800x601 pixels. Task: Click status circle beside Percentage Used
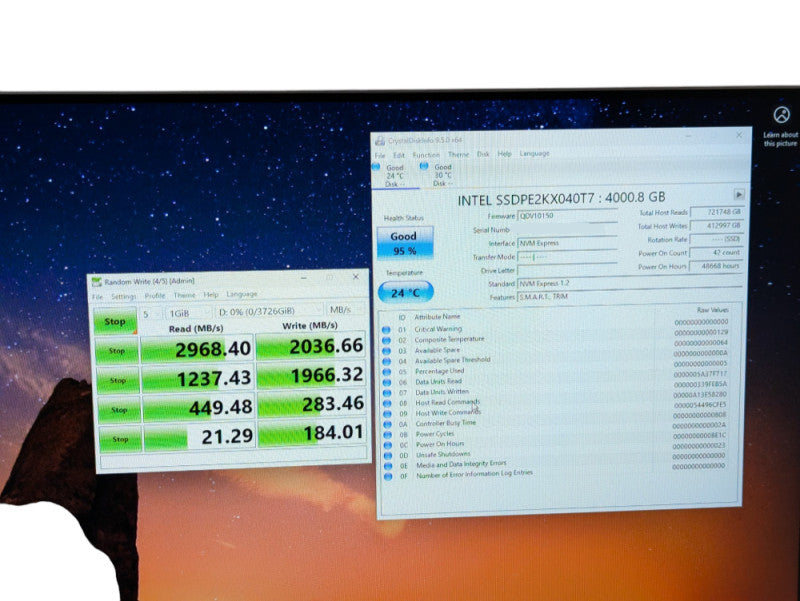[x=387, y=372]
